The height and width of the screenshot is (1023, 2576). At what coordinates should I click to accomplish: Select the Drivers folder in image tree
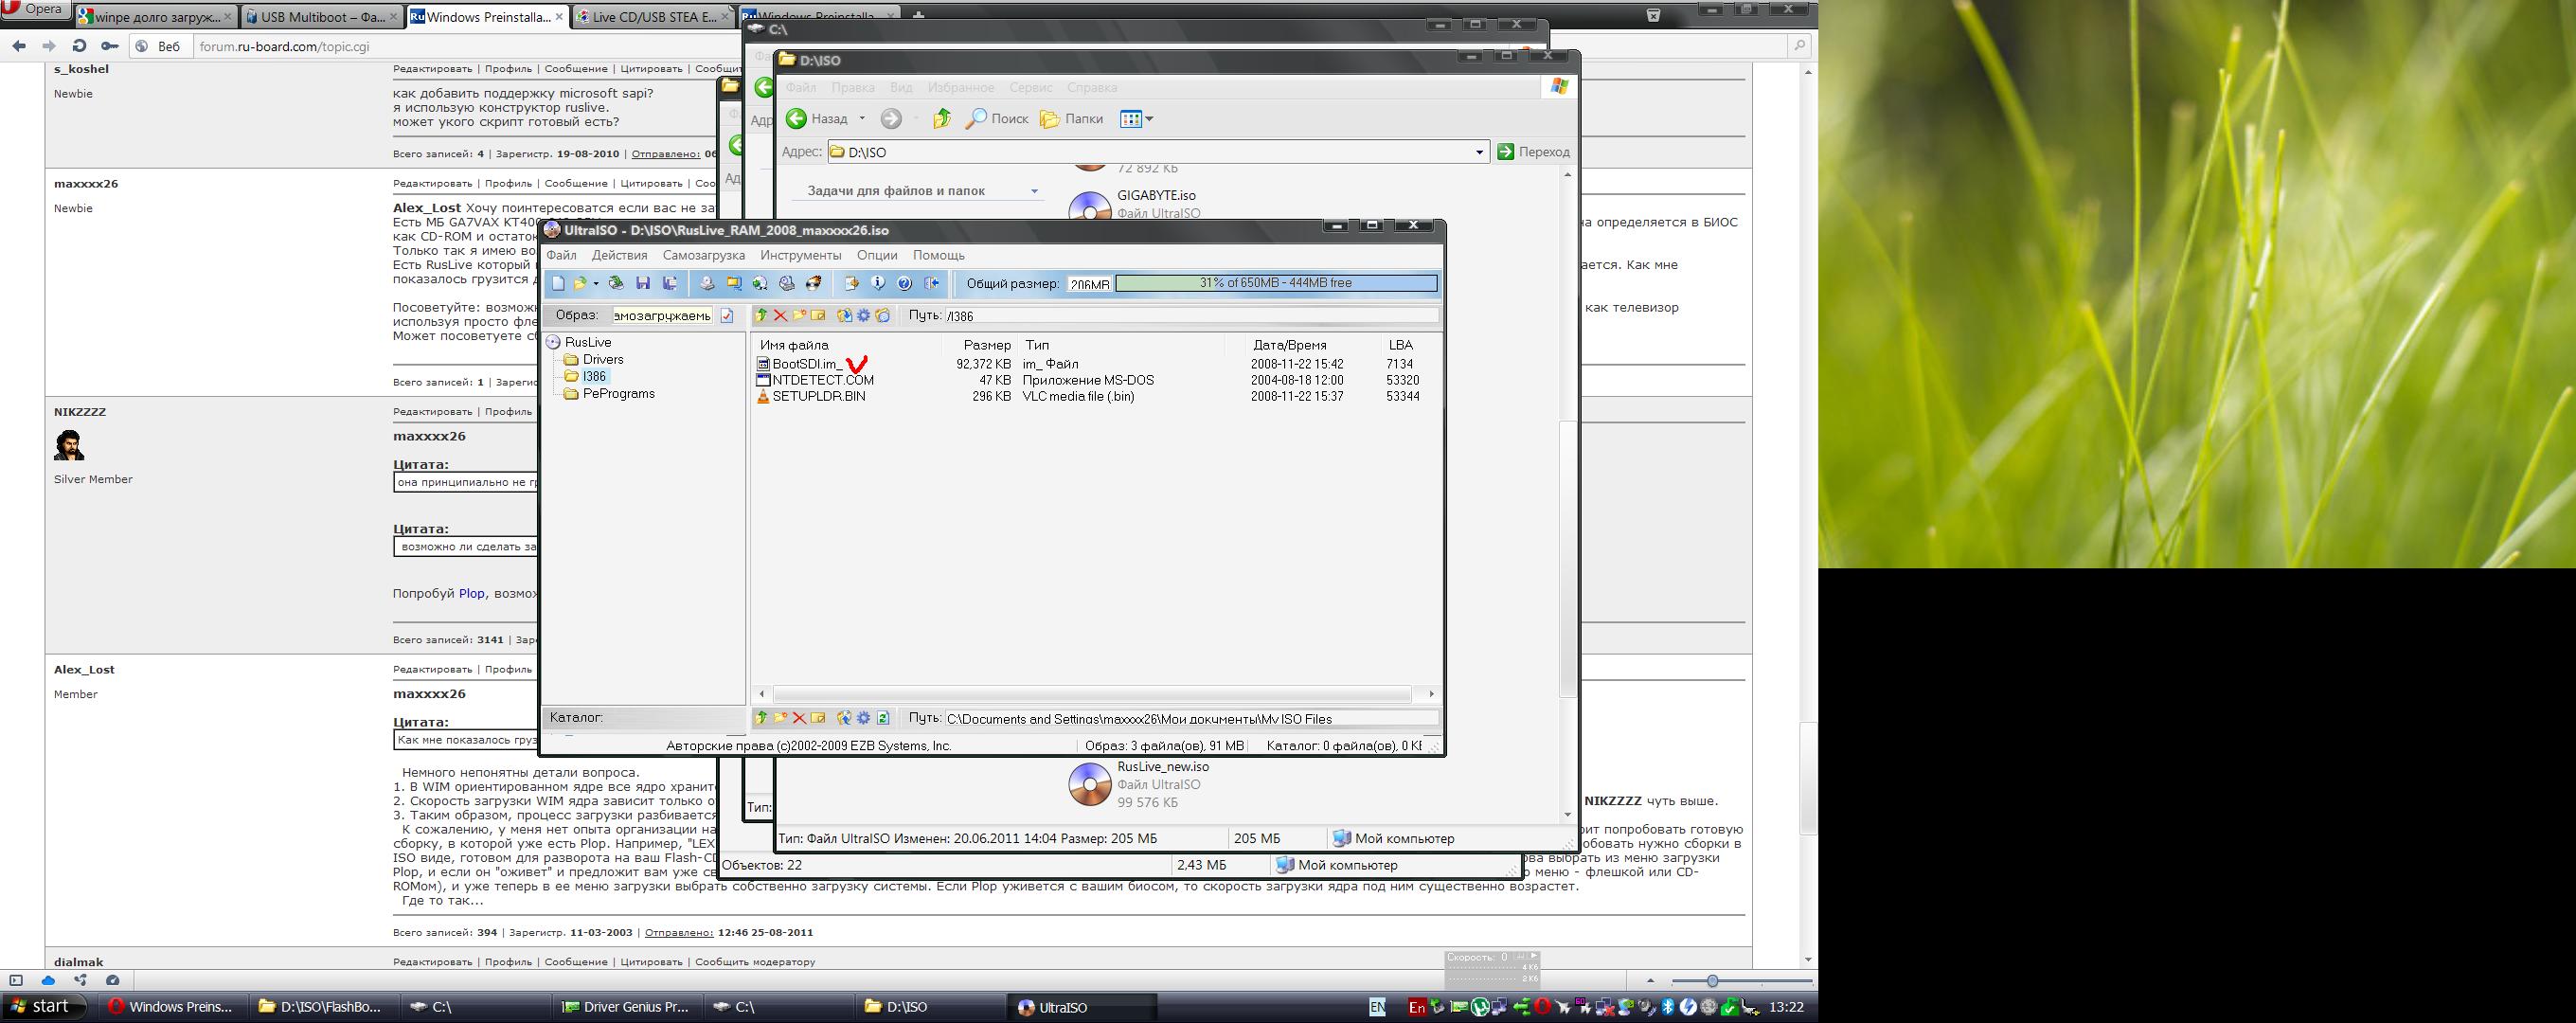point(603,359)
